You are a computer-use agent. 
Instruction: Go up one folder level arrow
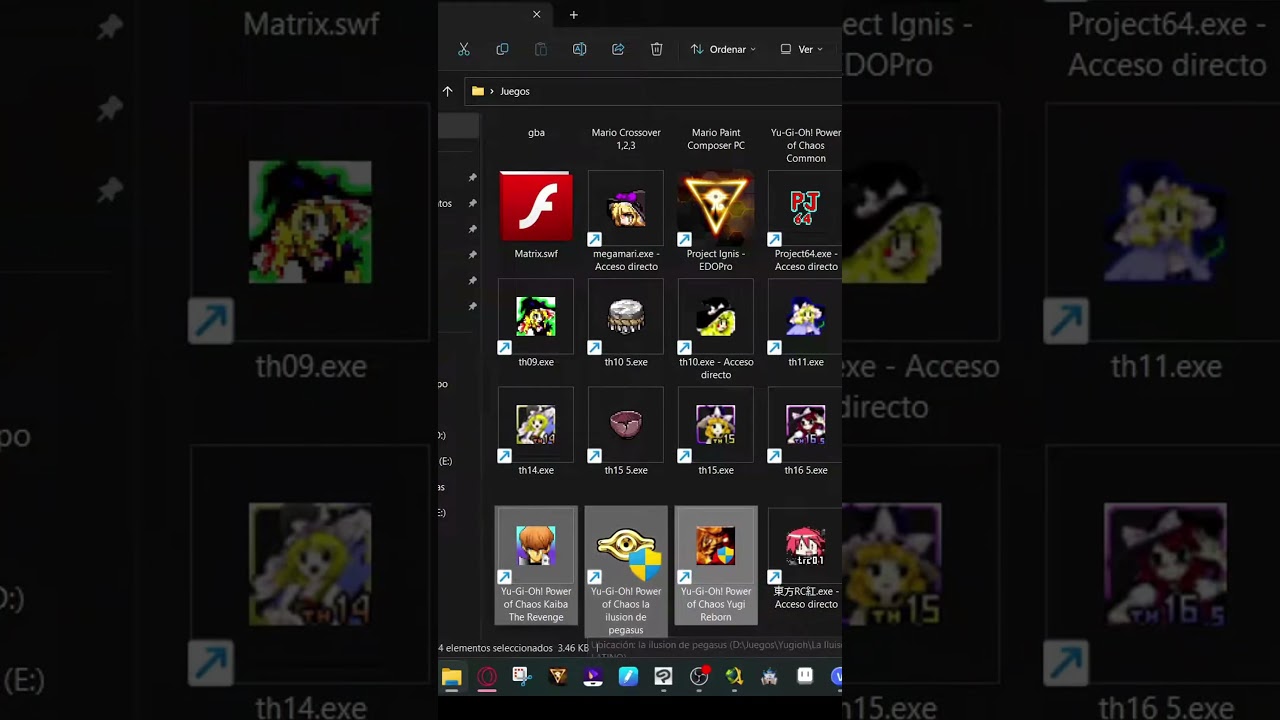(x=447, y=91)
